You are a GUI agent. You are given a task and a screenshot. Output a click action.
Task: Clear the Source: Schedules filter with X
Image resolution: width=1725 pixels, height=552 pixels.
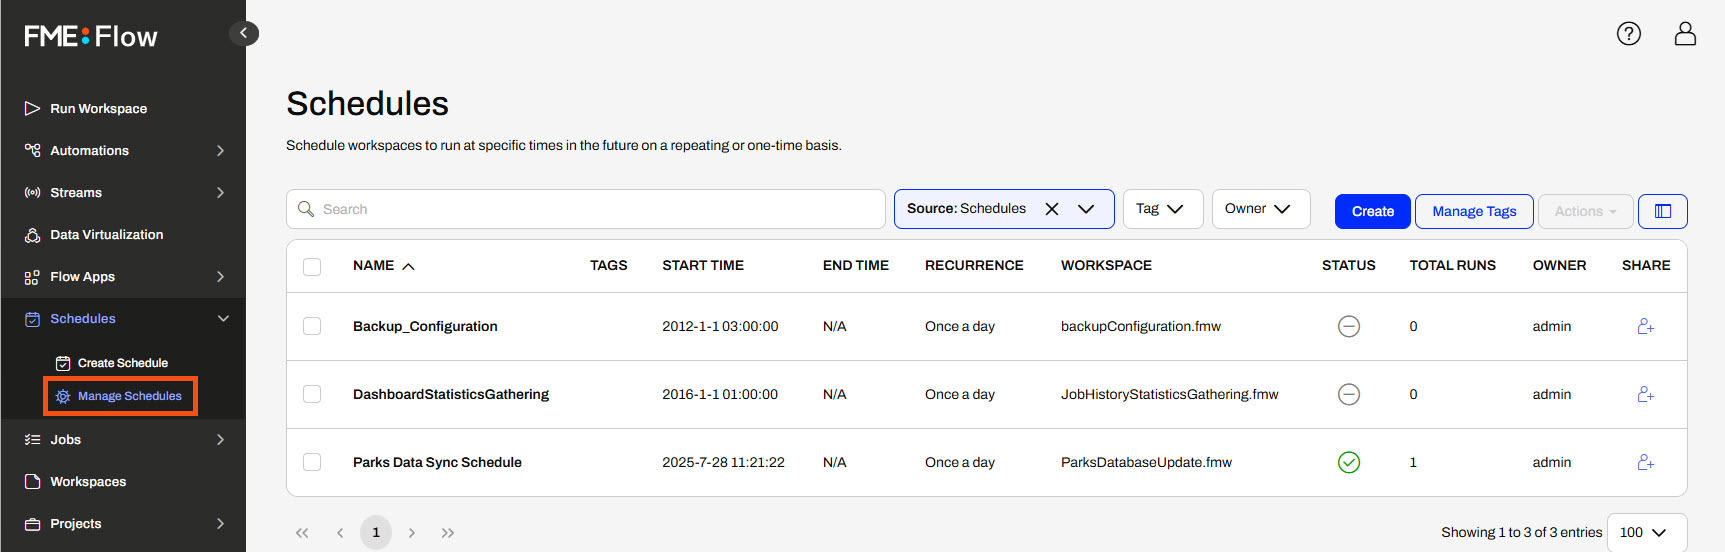click(1052, 209)
